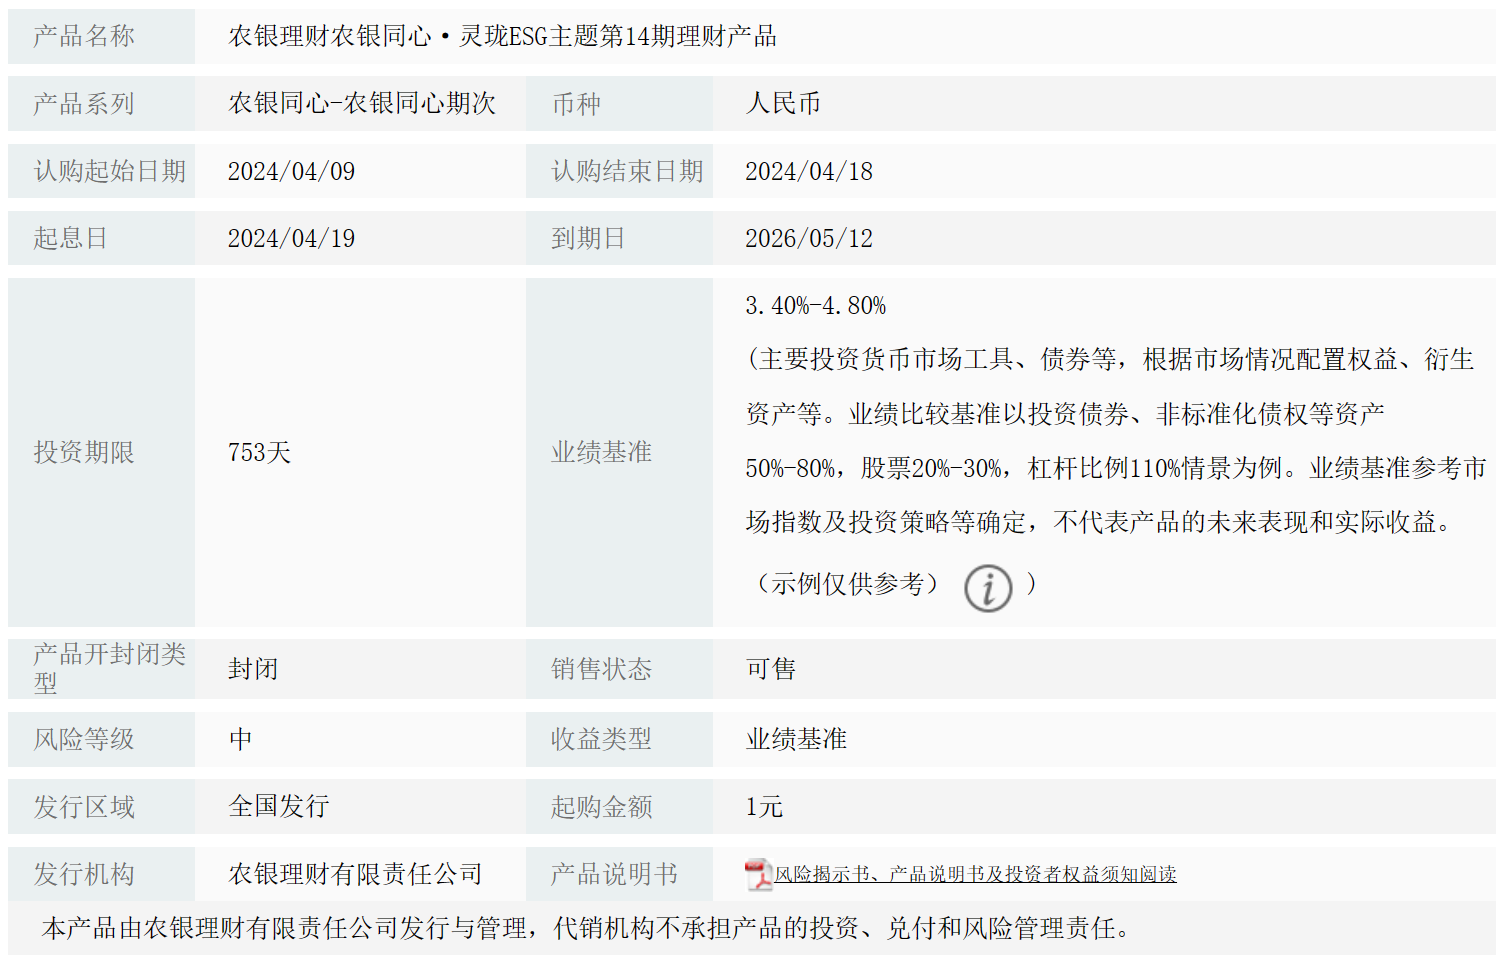Click the 币种 label cell
Image resolution: width=1502 pixels, height=963 pixels.
tap(619, 104)
